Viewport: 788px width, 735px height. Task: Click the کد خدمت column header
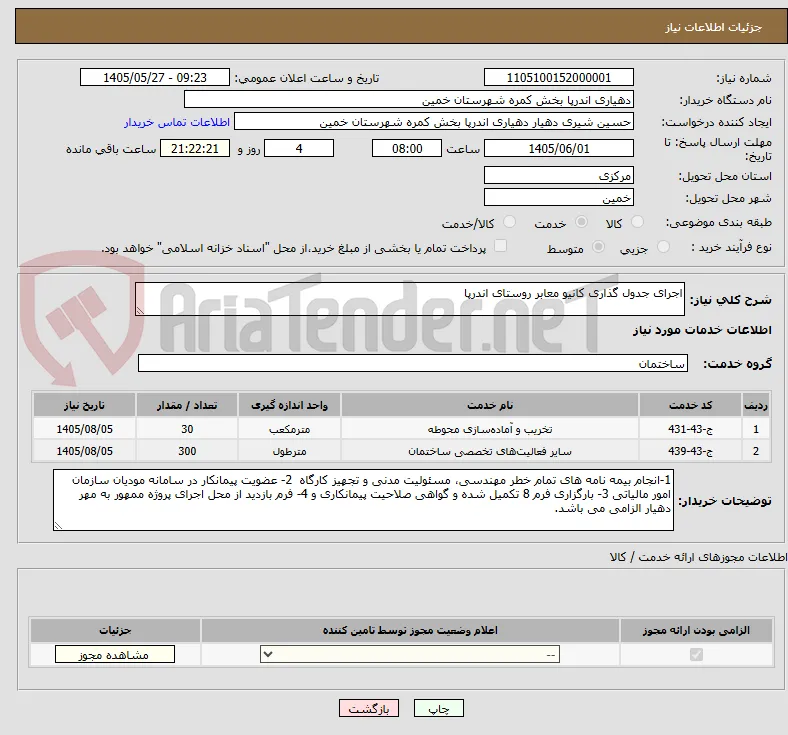coord(691,405)
